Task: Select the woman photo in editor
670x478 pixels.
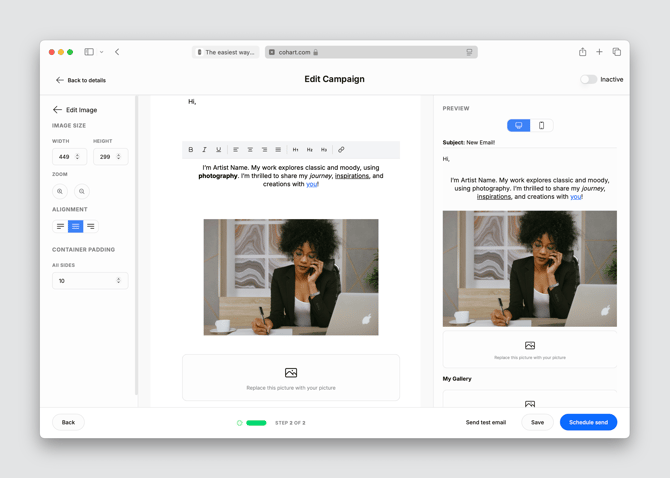Action: coord(291,277)
